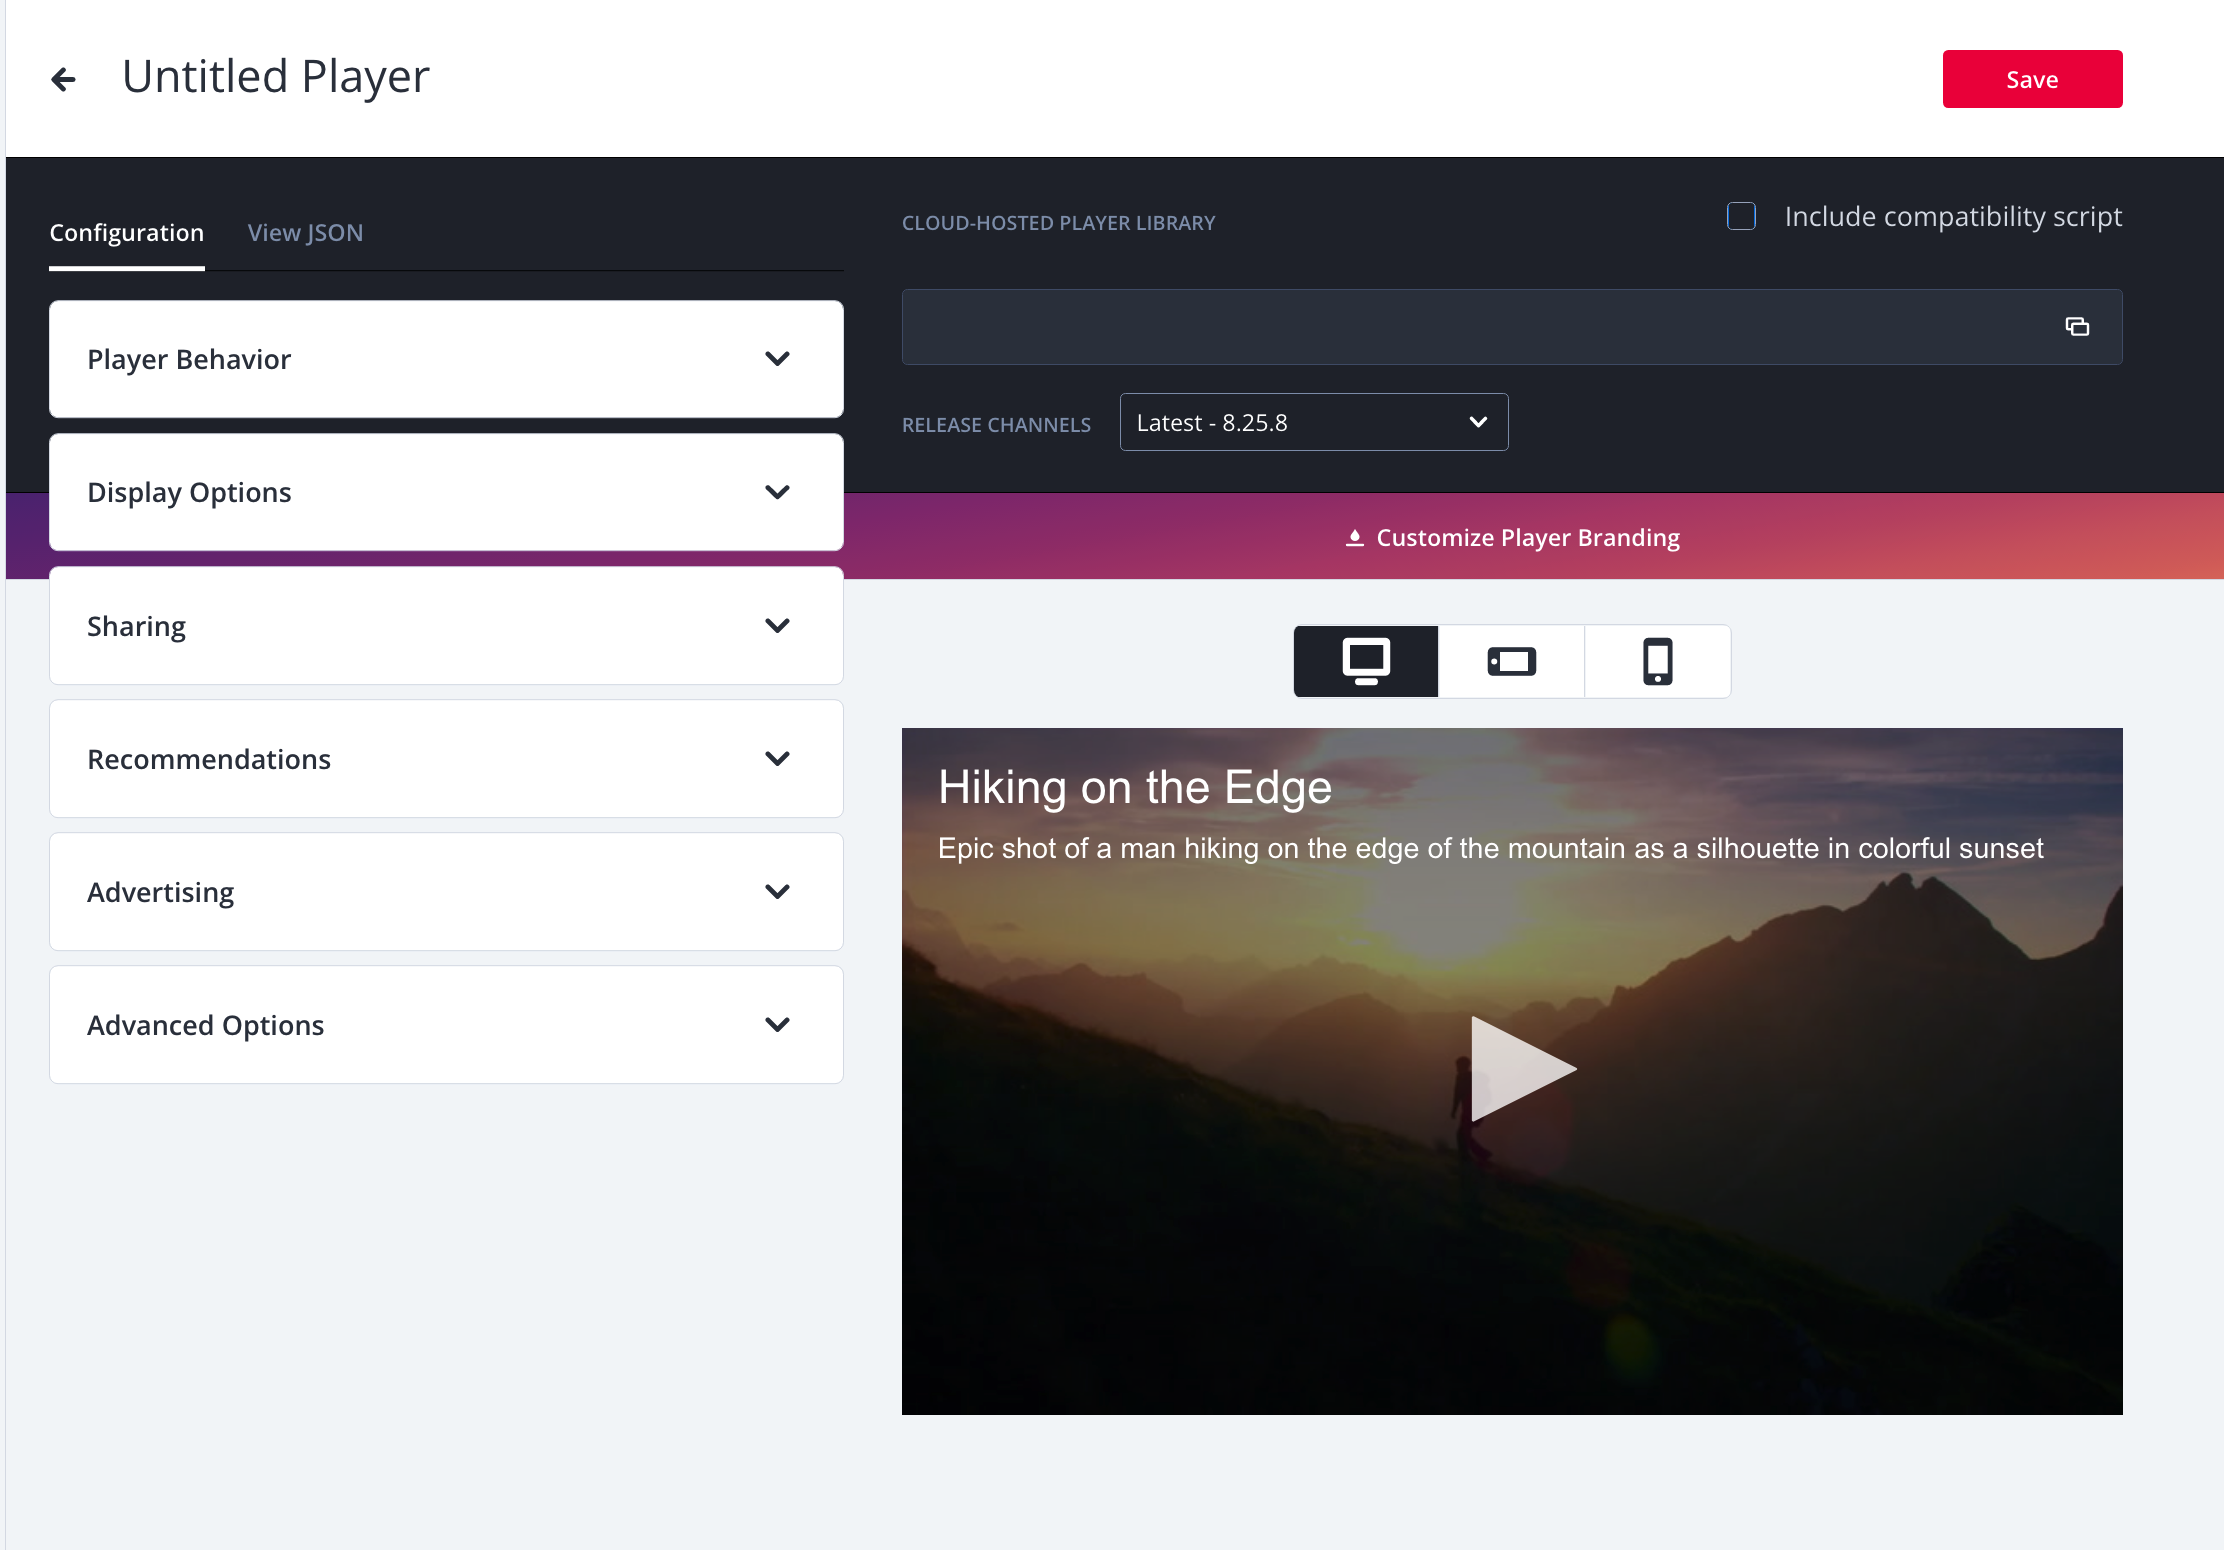This screenshot has width=2224, height=1550.
Task: Switch to the View JSON tab
Action: click(305, 232)
